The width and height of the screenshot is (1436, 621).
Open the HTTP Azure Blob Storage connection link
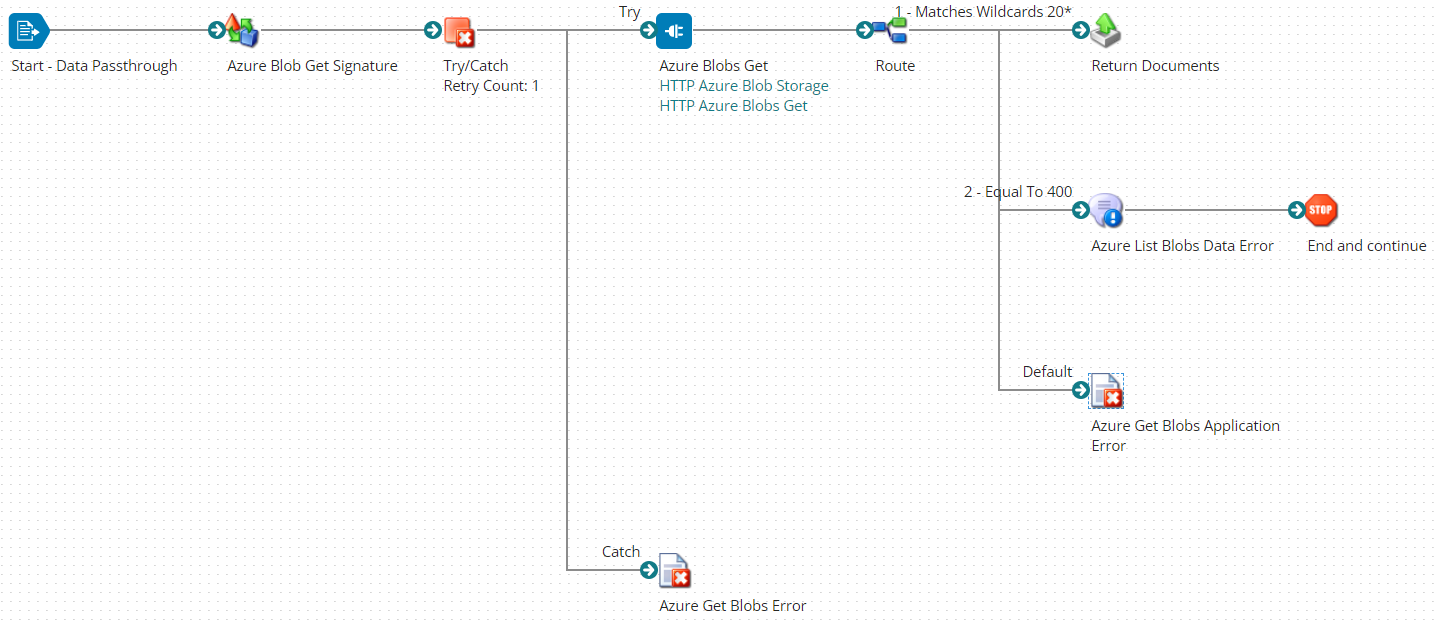pyautogui.click(x=743, y=85)
